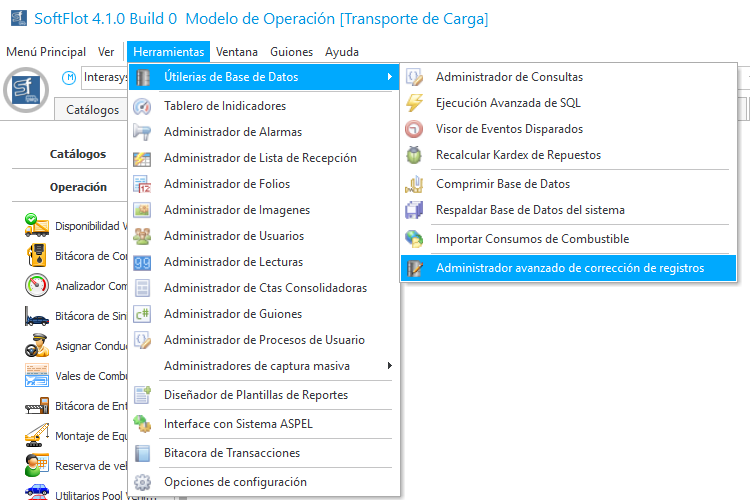Open the Ventana menu
Screen dimensions: 750x500
236,52
